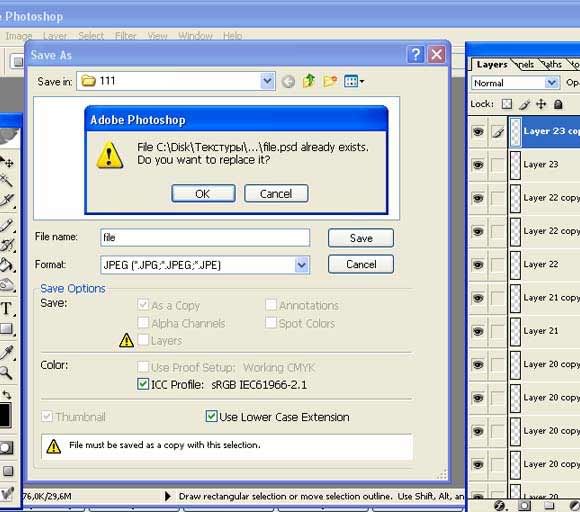Open the Window menu

195,36
